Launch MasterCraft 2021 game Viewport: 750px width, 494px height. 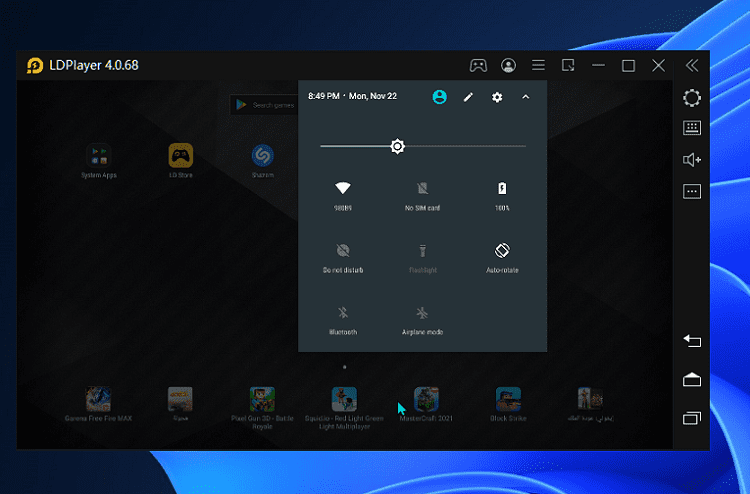click(426, 405)
